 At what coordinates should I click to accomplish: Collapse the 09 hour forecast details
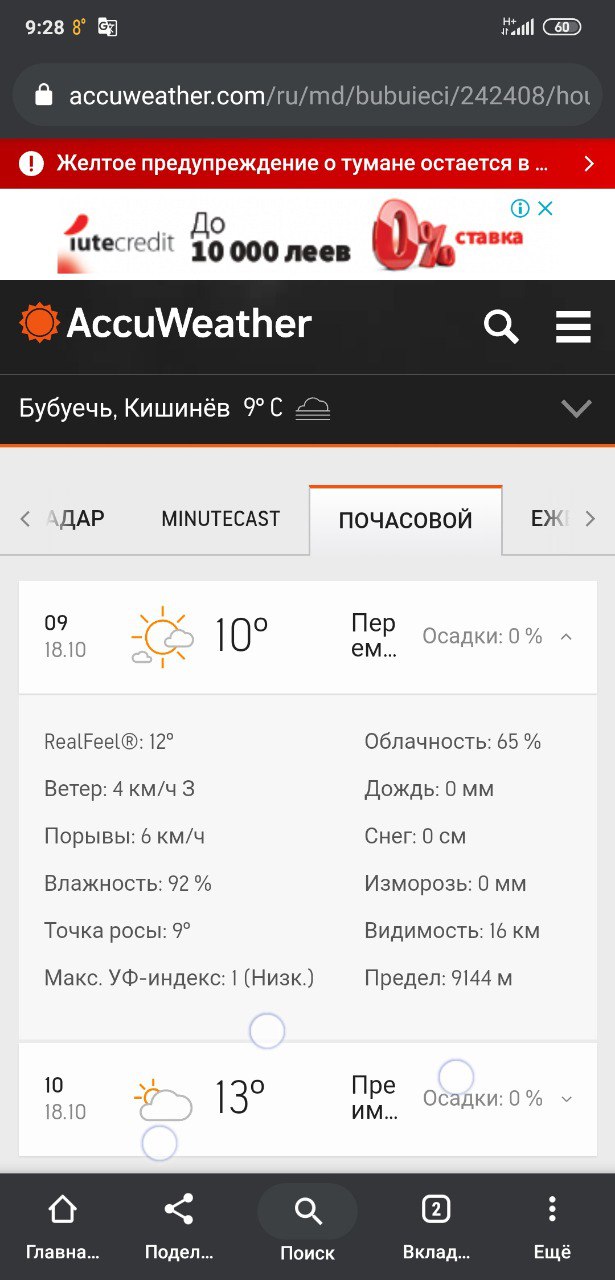pos(566,637)
